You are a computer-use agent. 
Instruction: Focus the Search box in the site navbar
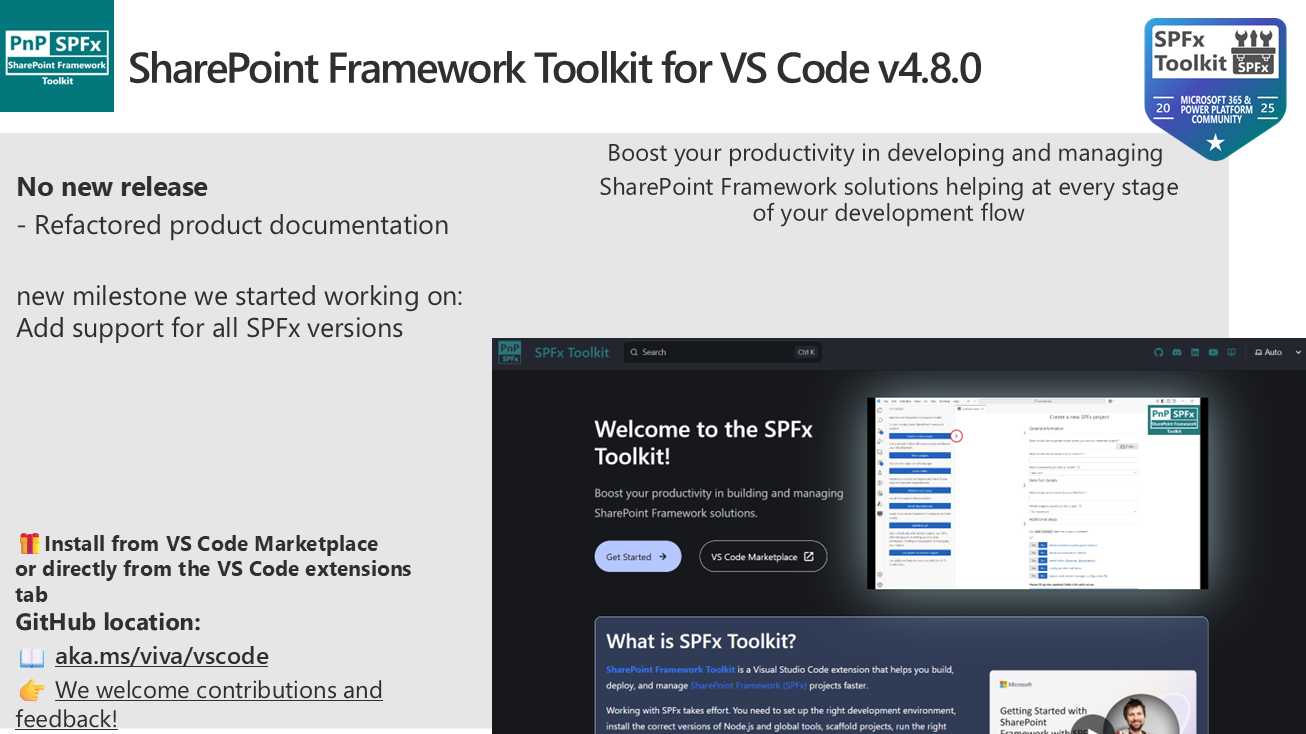[722, 352]
